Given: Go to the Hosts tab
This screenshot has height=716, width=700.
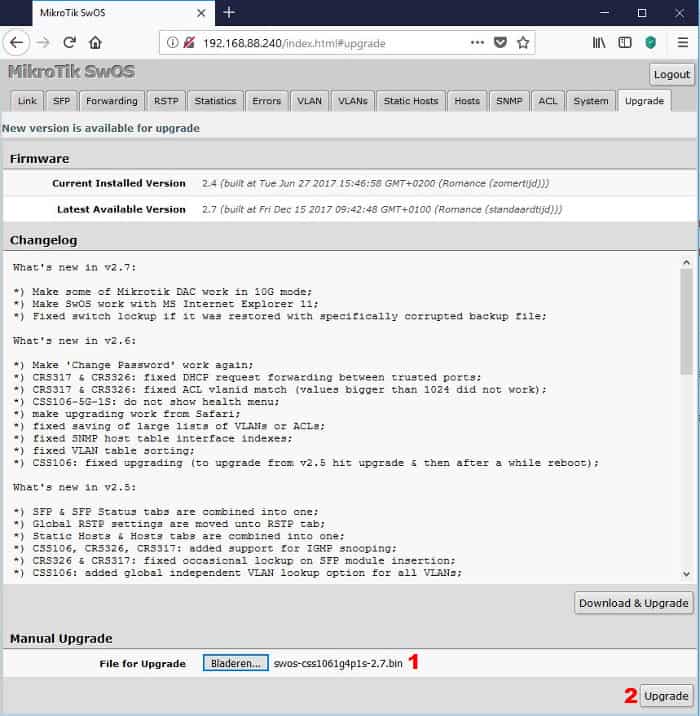Looking at the screenshot, I should (x=467, y=101).
